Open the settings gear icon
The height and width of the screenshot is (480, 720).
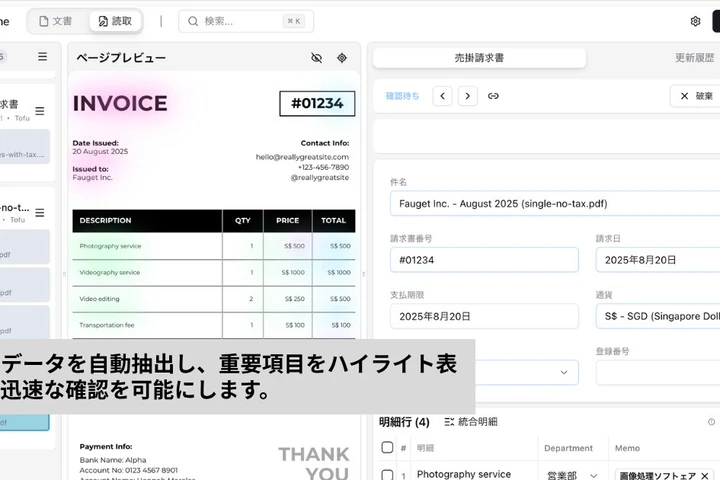coord(695,21)
